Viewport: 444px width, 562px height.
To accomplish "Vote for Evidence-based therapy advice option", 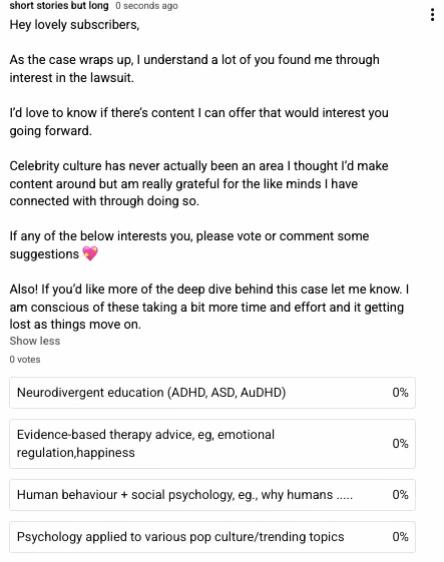I will pyautogui.click(x=212, y=443).
